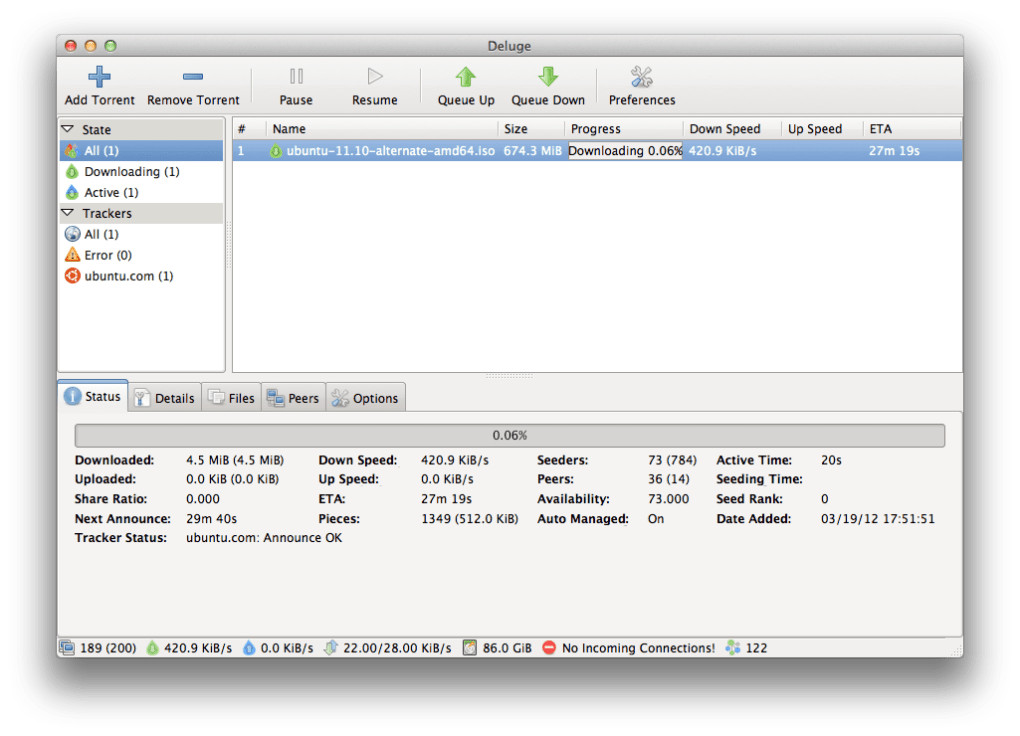This screenshot has height=736, width=1020.
Task: Select the All (1) state filter
Action: coord(141,150)
